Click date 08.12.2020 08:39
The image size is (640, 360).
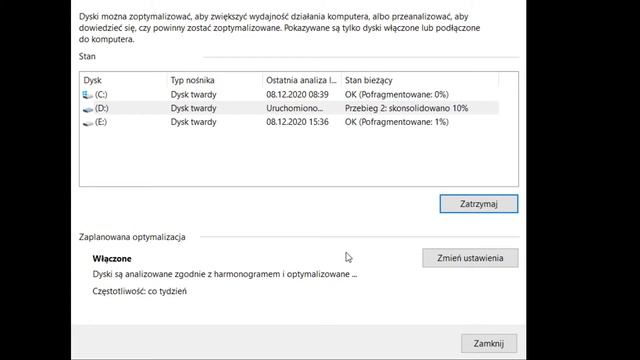point(297,95)
